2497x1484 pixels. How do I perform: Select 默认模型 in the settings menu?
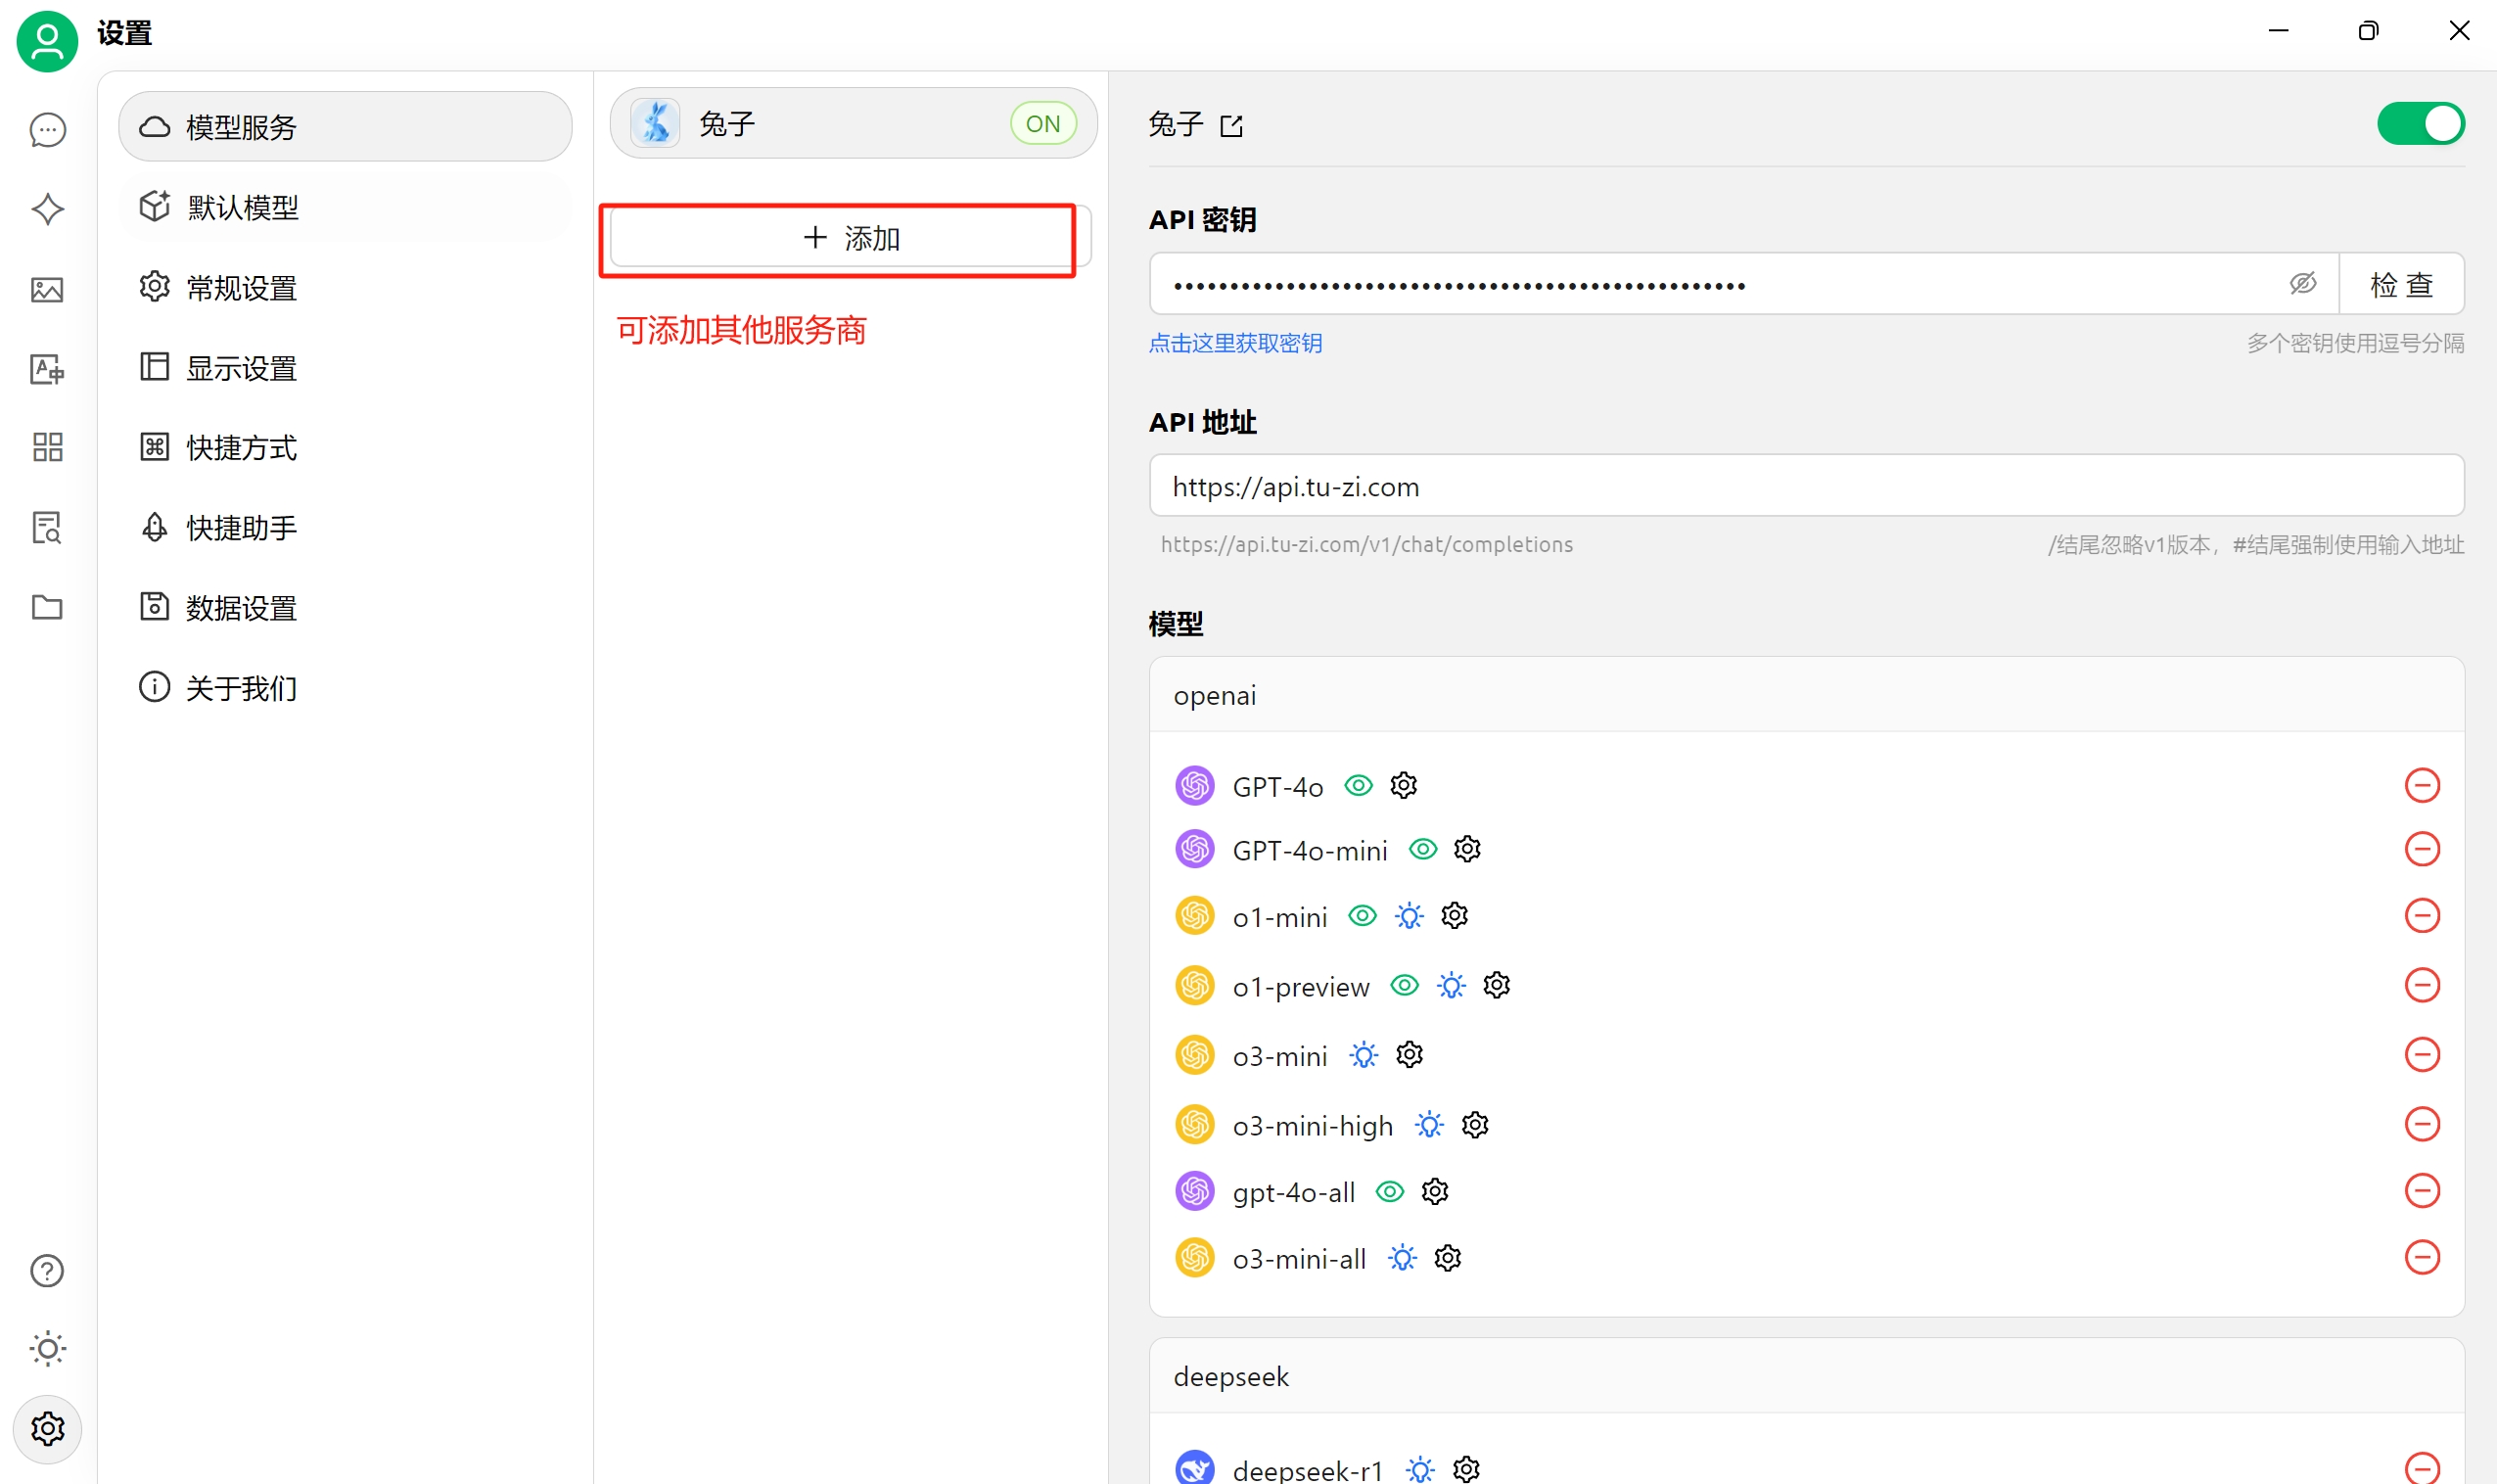point(243,207)
